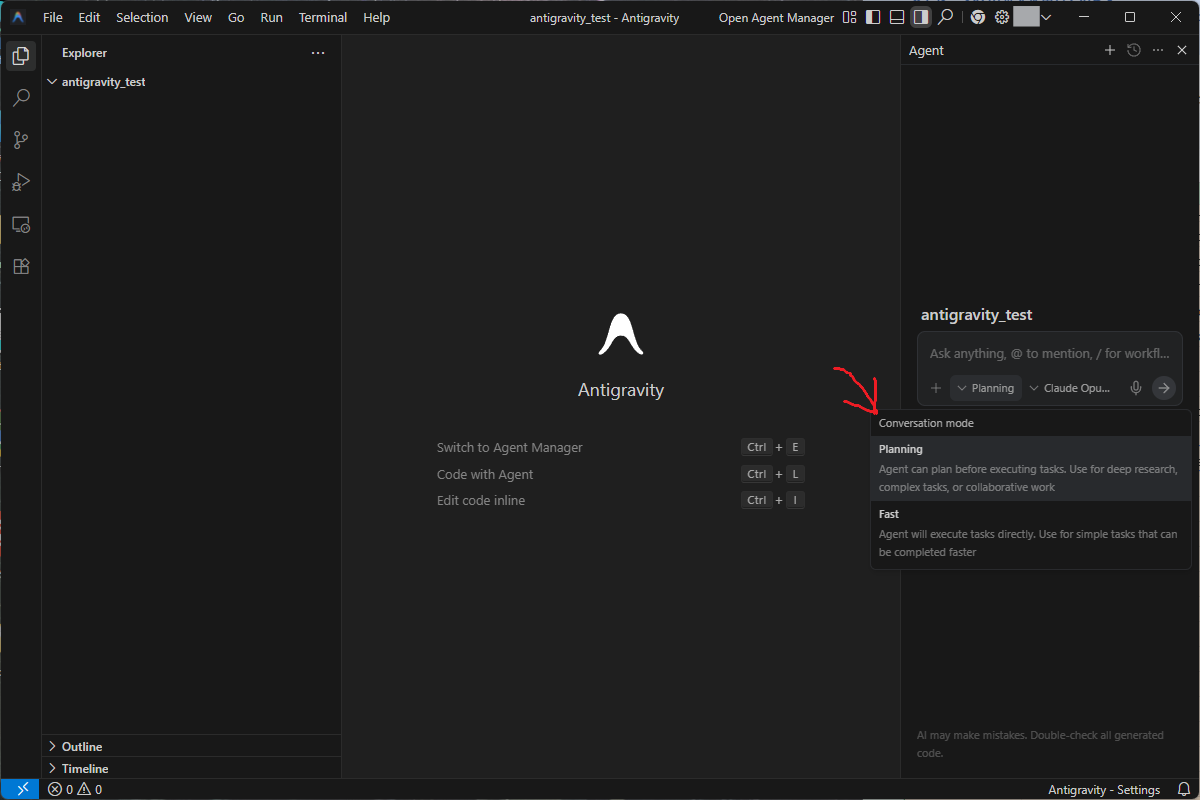Close the Agent panel
The image size is (1200, 800).
pos(1182,50)
